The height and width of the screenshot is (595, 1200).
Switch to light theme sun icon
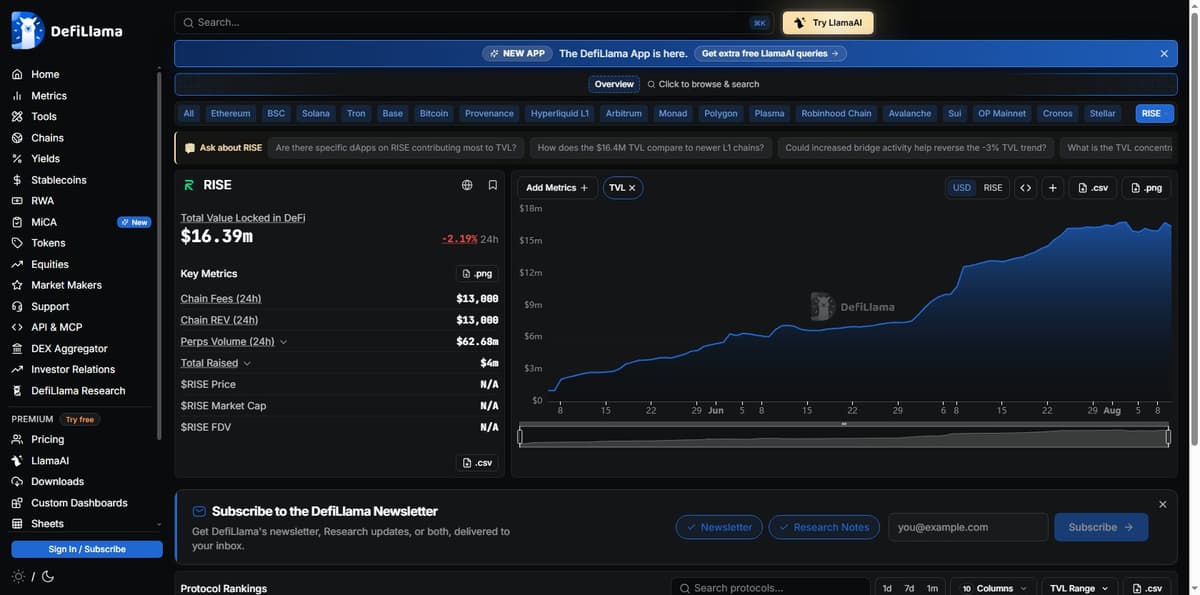pos(18,577)
